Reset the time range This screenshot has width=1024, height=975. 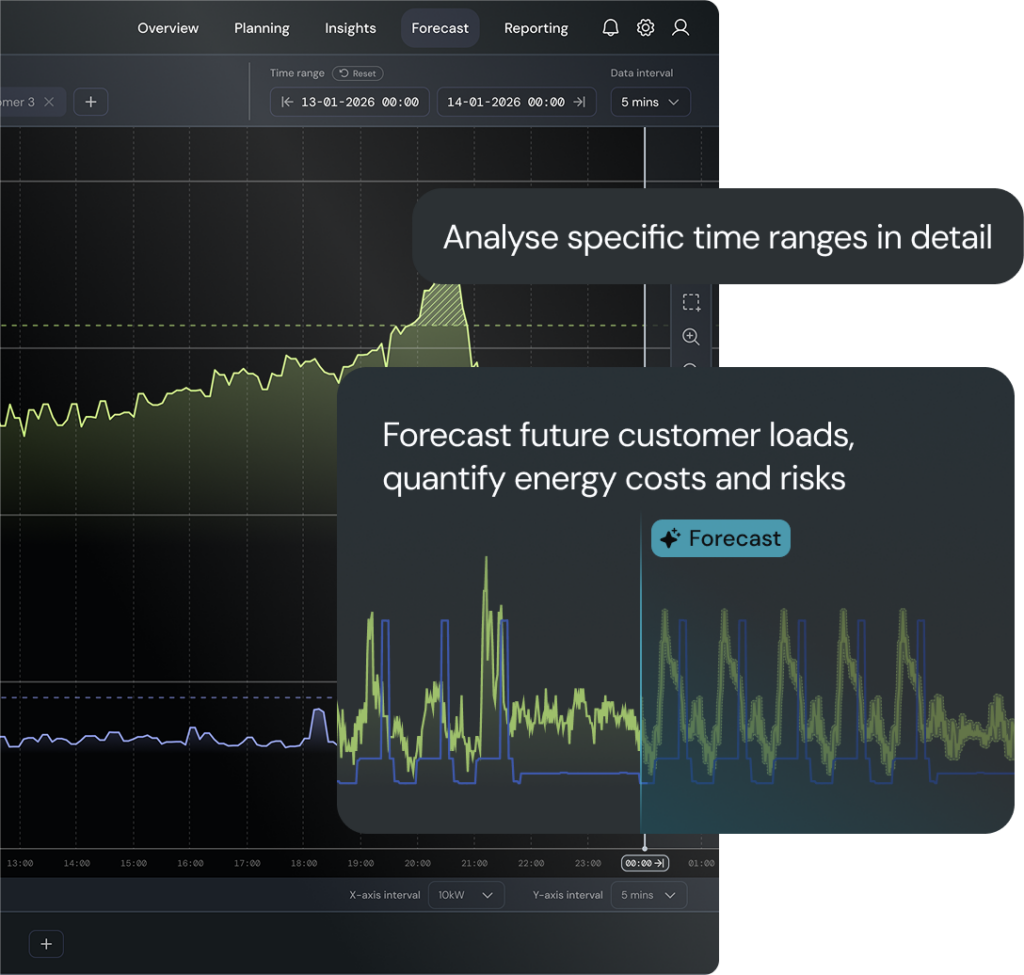tap(358, 73)
